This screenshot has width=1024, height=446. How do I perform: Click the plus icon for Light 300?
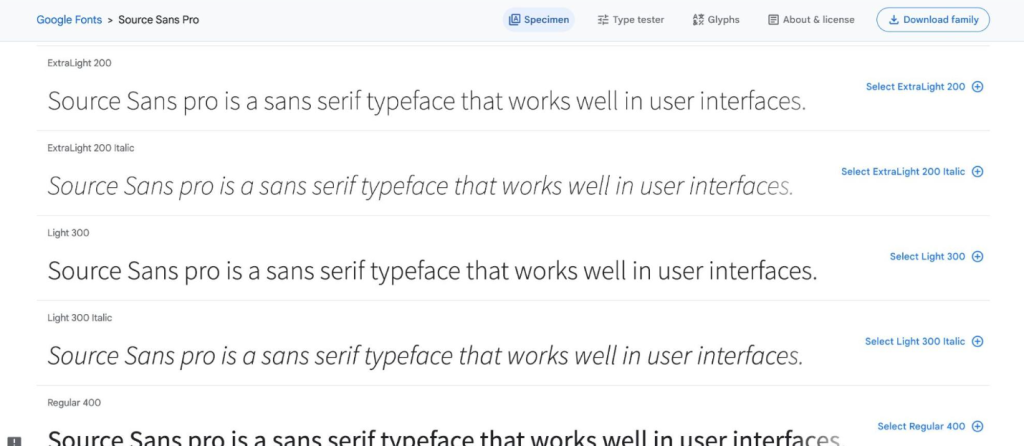click(x=978, y=257)
